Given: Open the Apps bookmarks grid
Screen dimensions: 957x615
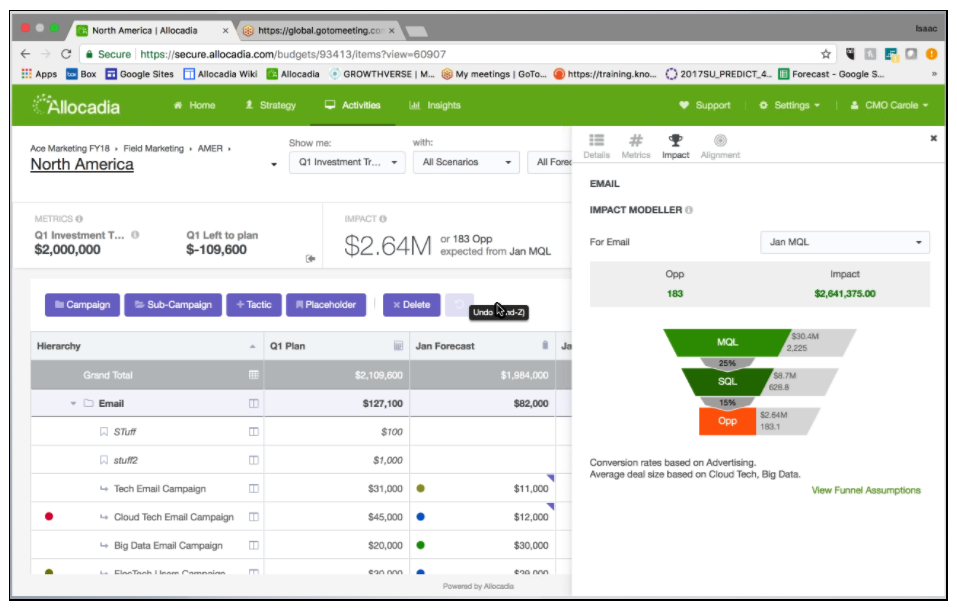Looking at the screenshot, I should point(39,74).
